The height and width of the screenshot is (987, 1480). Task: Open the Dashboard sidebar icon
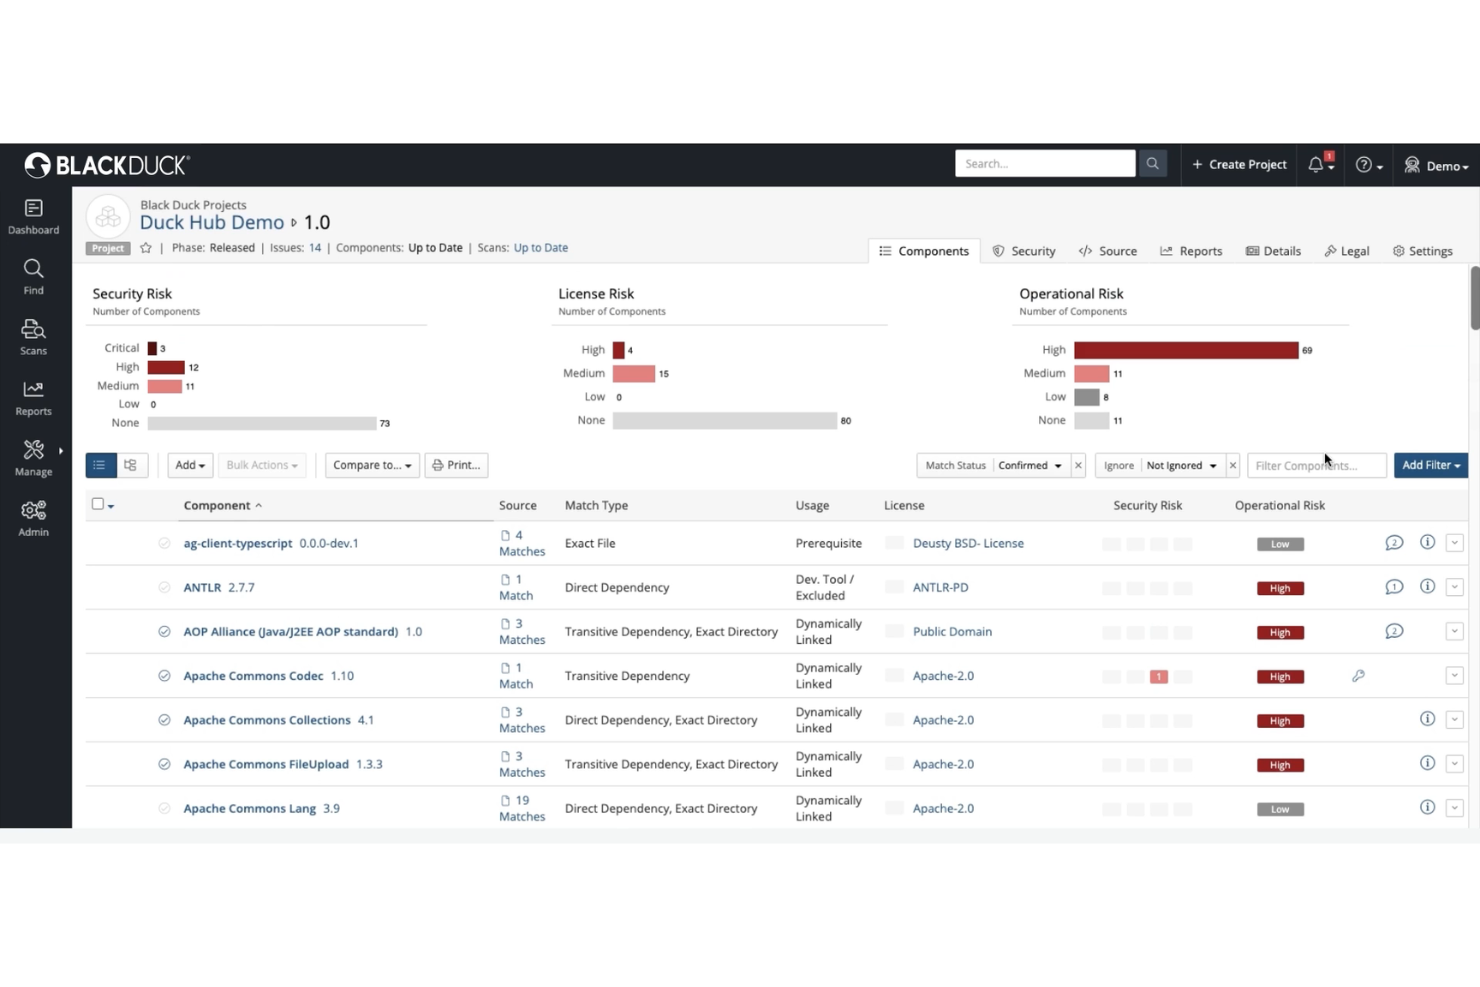tap(33, 216)
